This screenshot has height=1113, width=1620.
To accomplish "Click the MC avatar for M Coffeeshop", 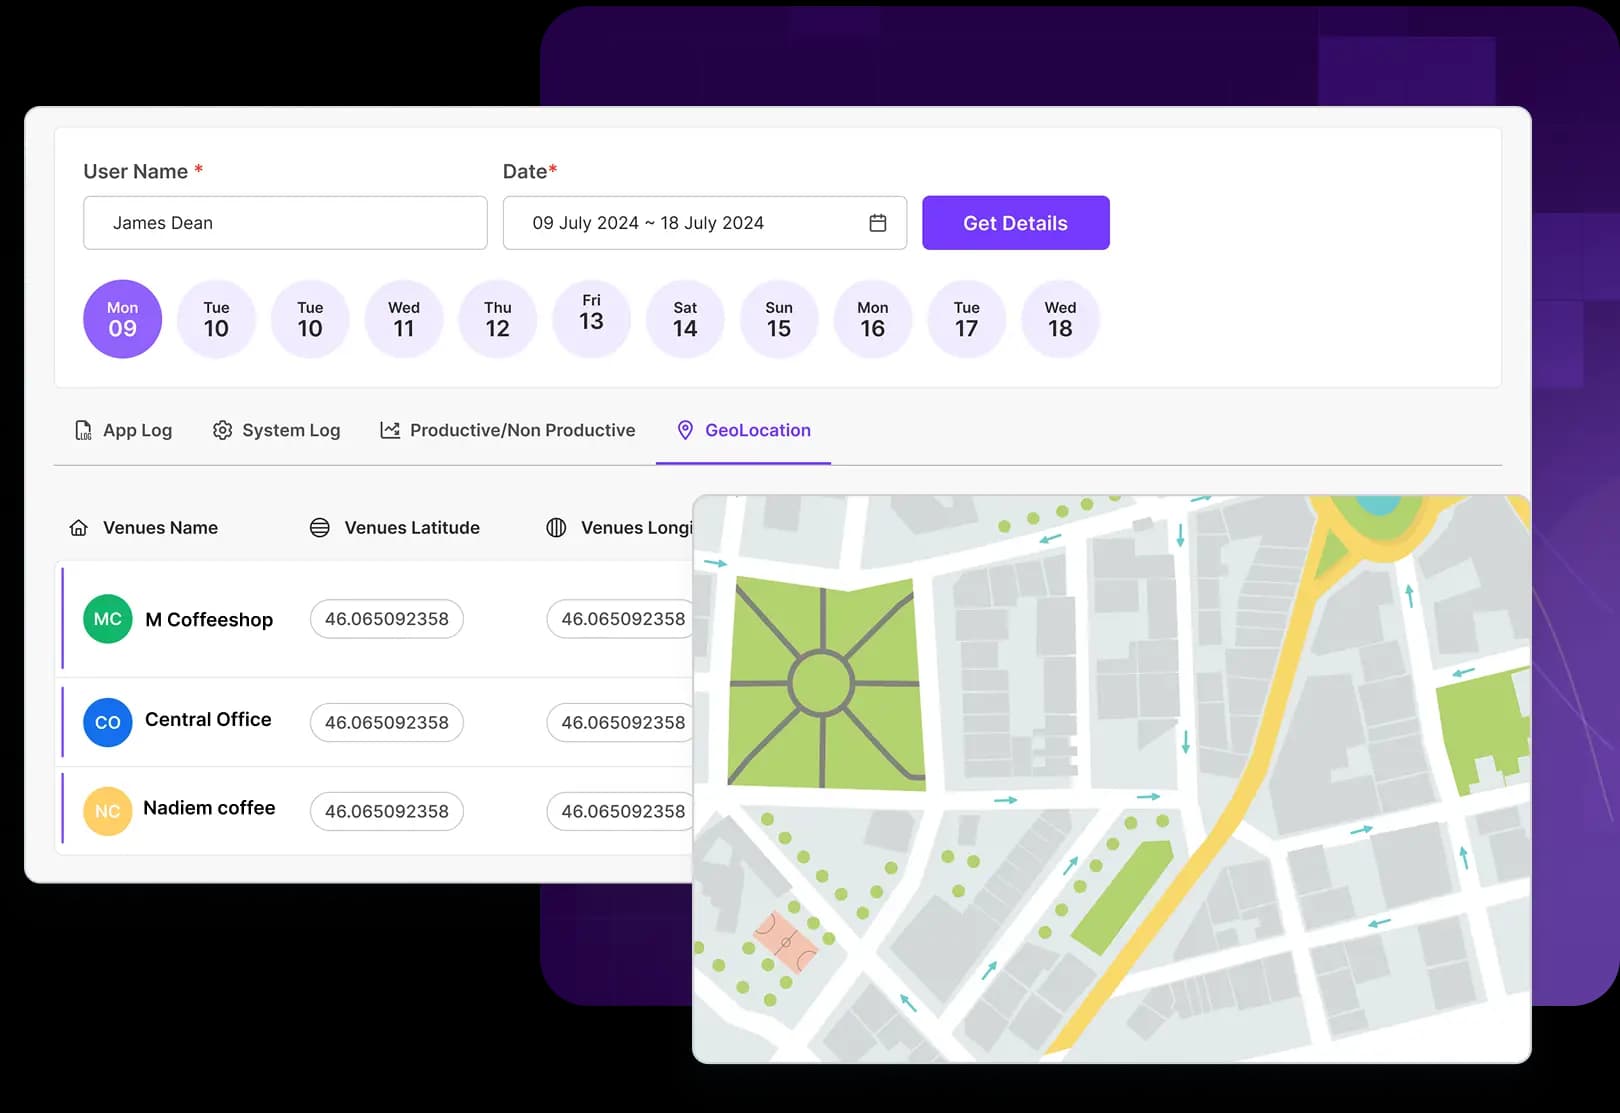I will click(x=107, y=619).
